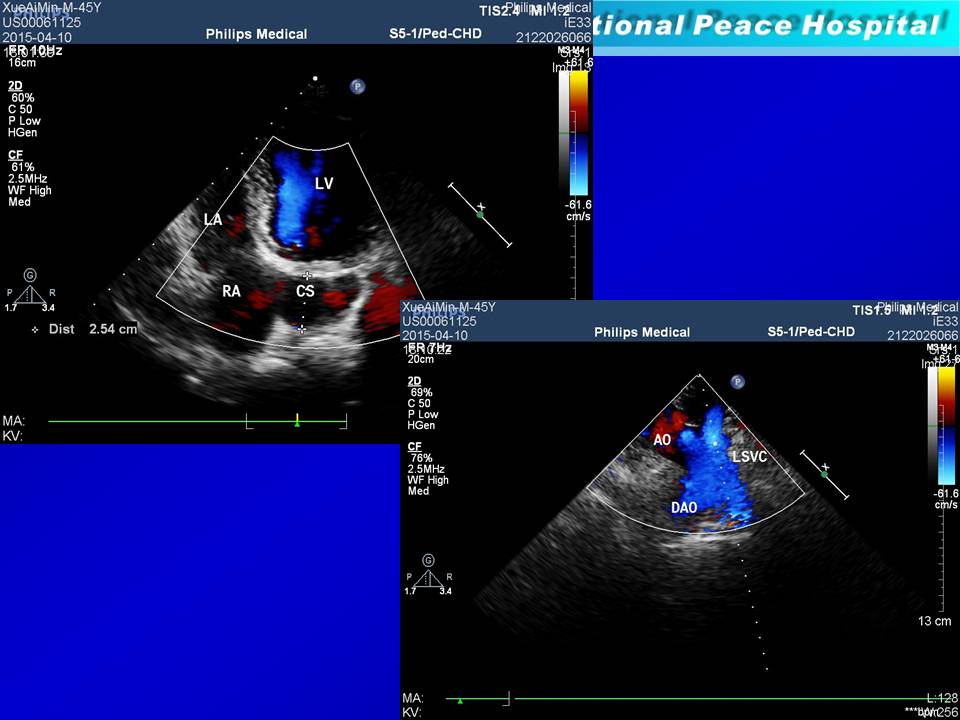Click the DAO label in lower-right scan

(684, 508)
